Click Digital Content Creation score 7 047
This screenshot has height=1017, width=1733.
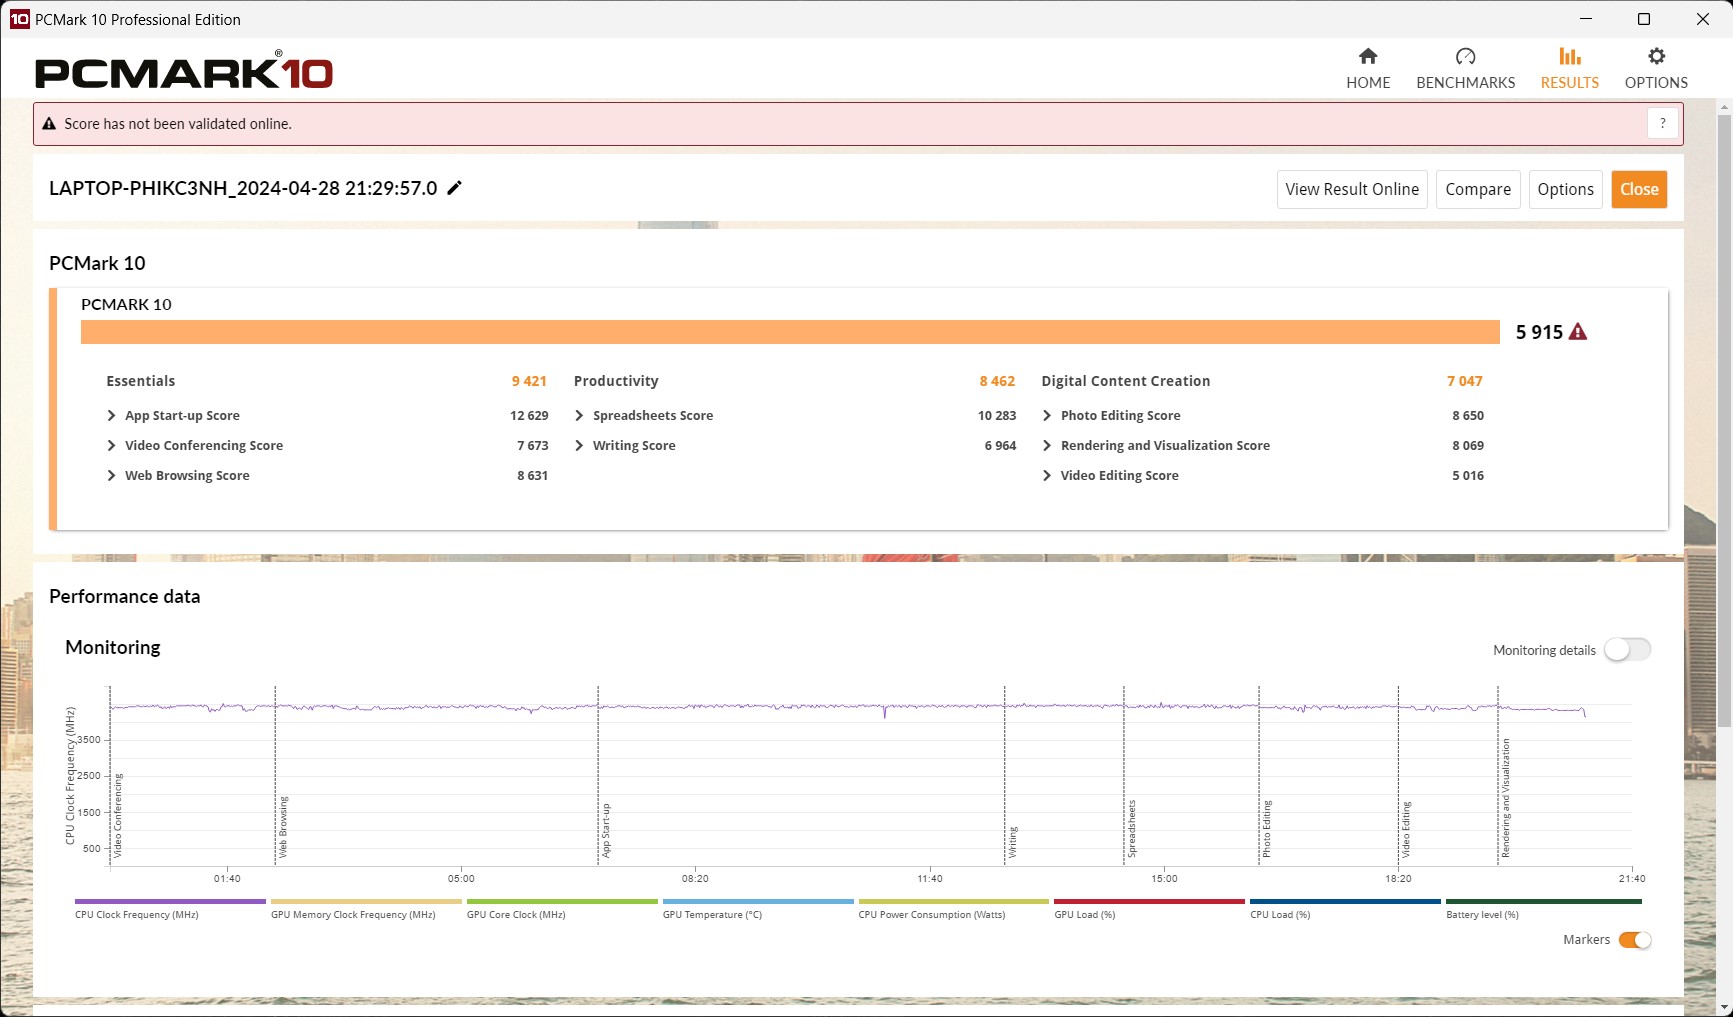(x=1465, y=381)
